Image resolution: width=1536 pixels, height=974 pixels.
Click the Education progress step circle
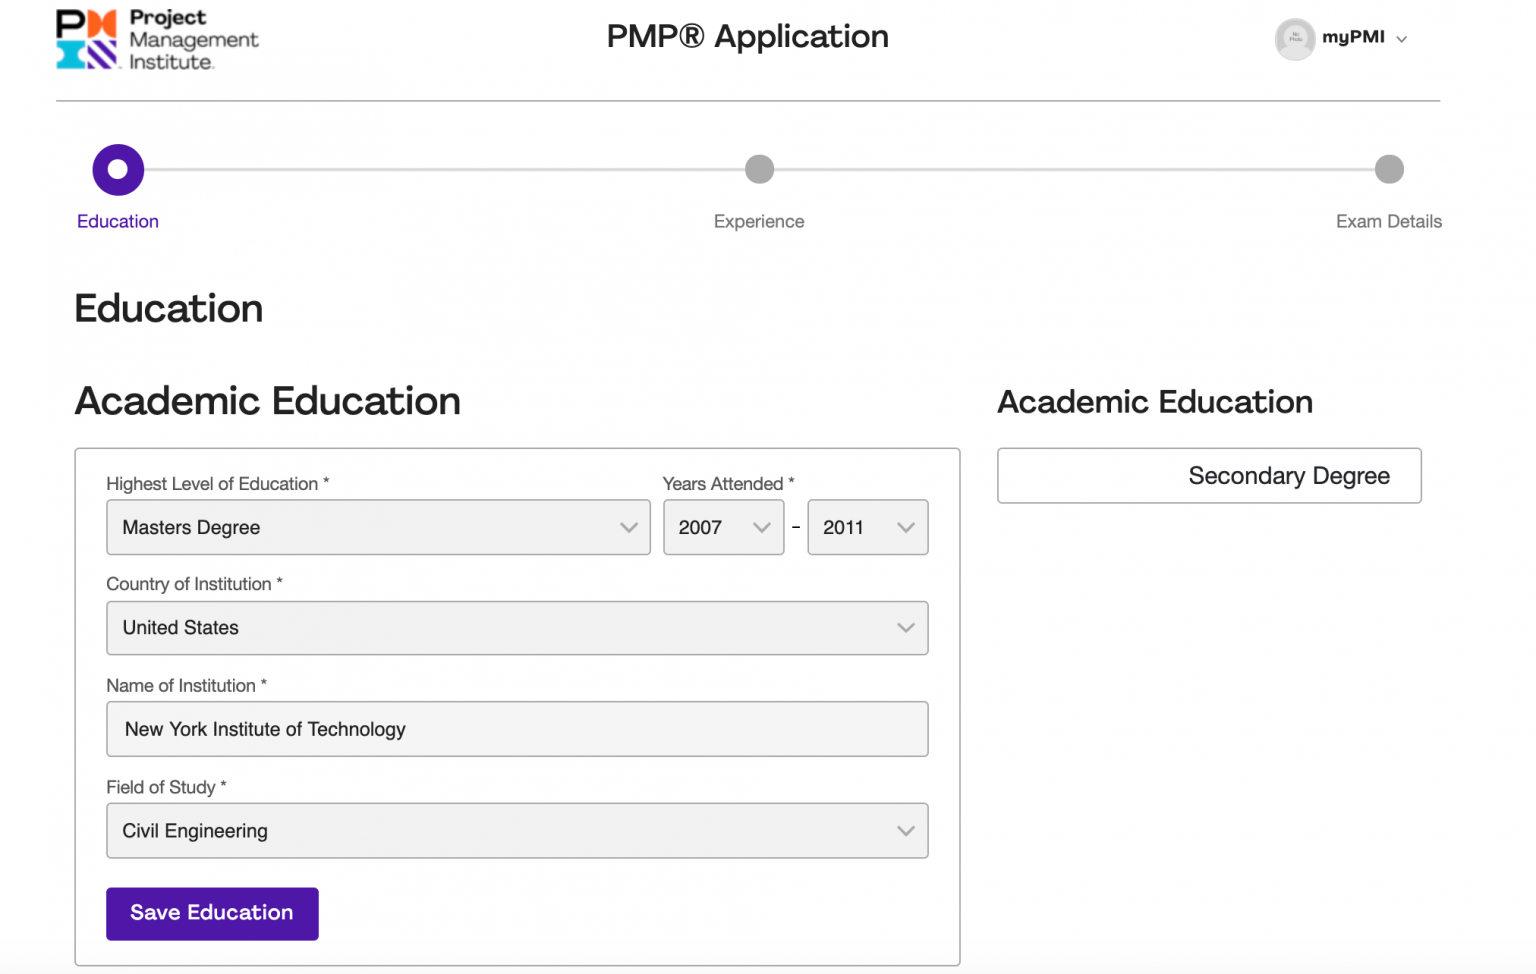coord(117,169)
